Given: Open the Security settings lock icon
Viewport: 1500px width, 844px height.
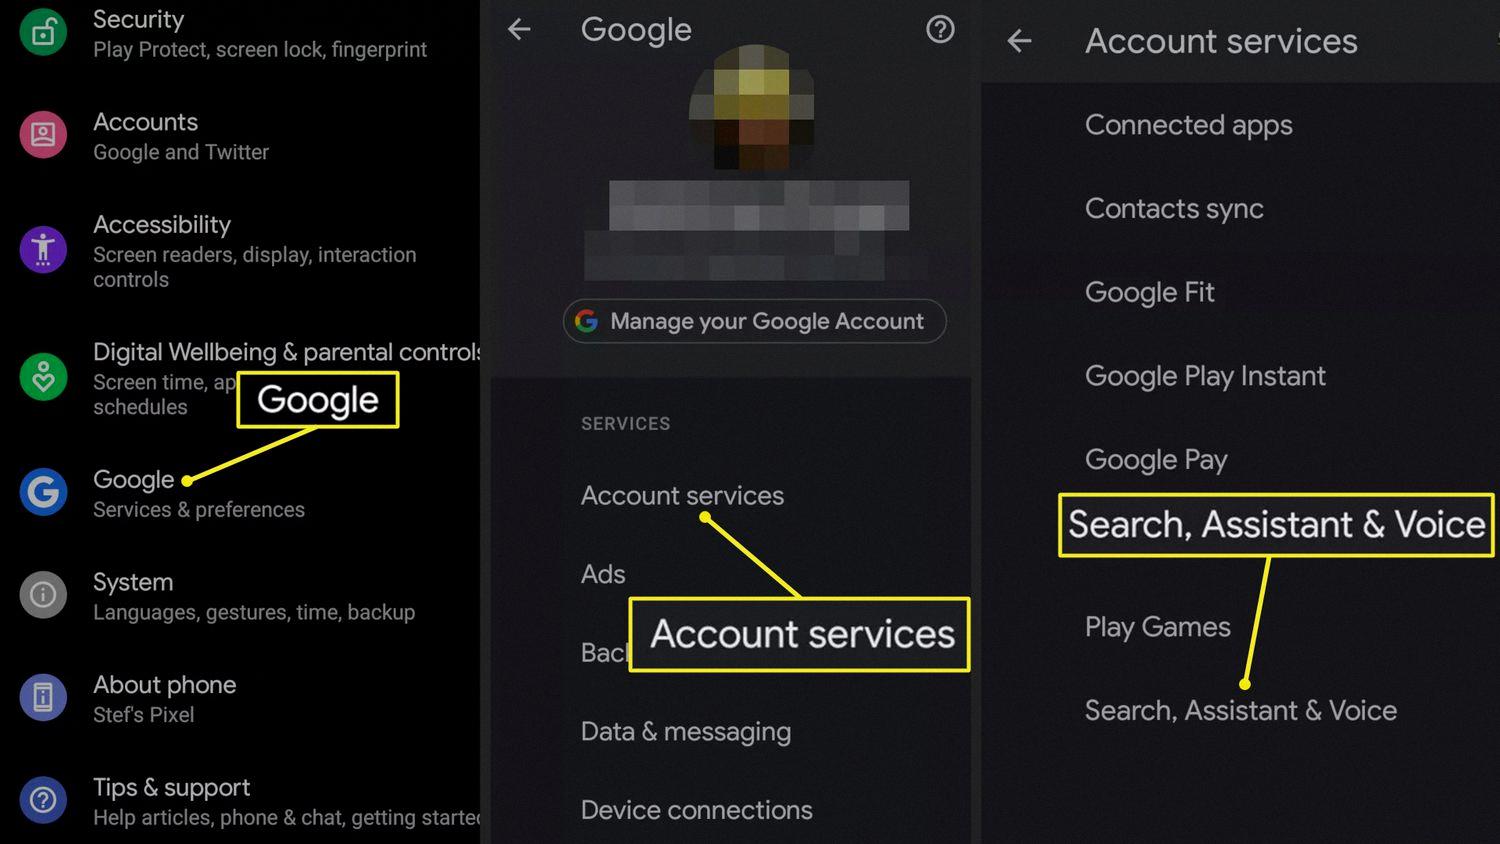Looking at the screenshot, I should coord(43,32).
